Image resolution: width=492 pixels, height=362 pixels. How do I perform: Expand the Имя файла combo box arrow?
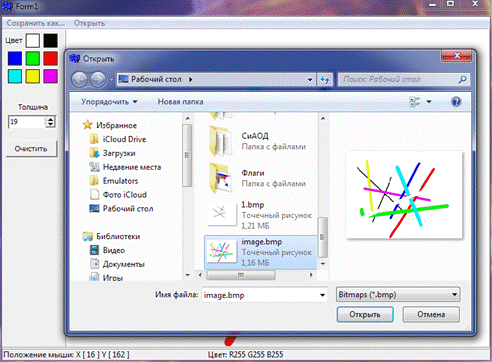(x=322, y=295)
